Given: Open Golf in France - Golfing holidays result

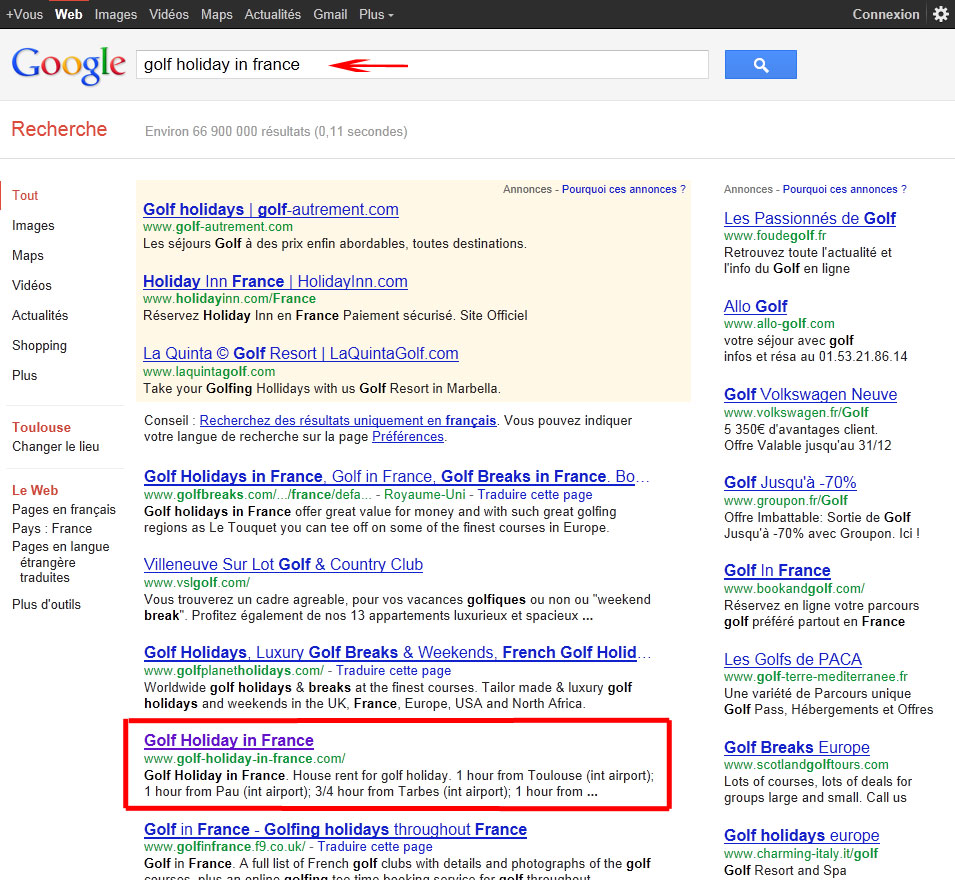Looking at the screenshot, I should click(335, 829).
